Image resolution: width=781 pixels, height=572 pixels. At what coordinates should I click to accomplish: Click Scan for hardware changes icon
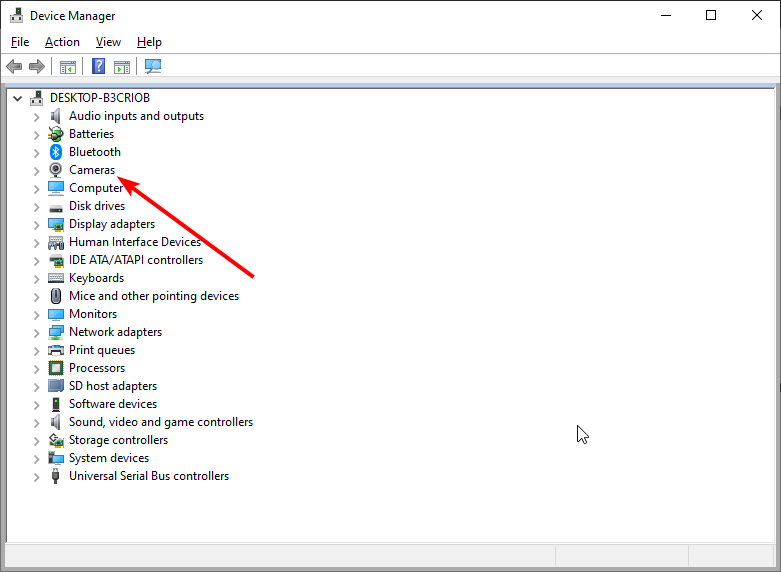153,66
